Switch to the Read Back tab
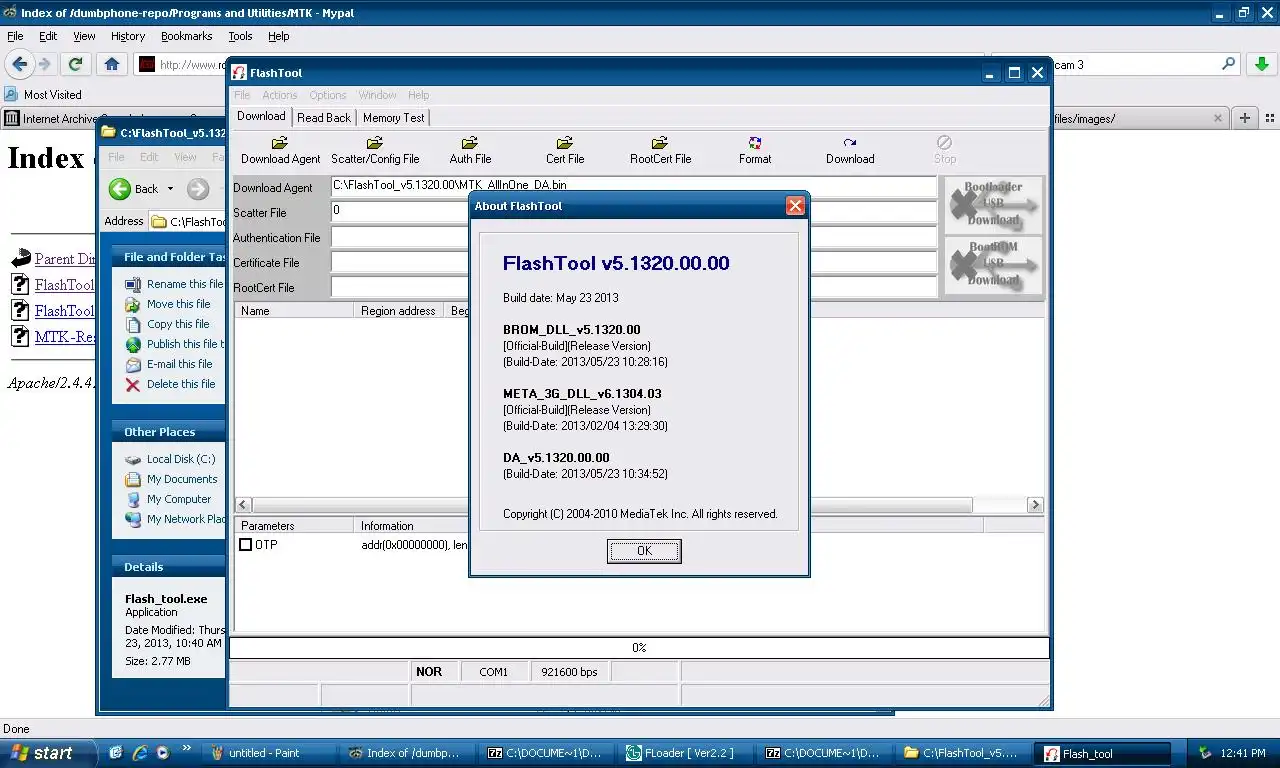The width and height of the screenshot is (1280, 768). 324,117
